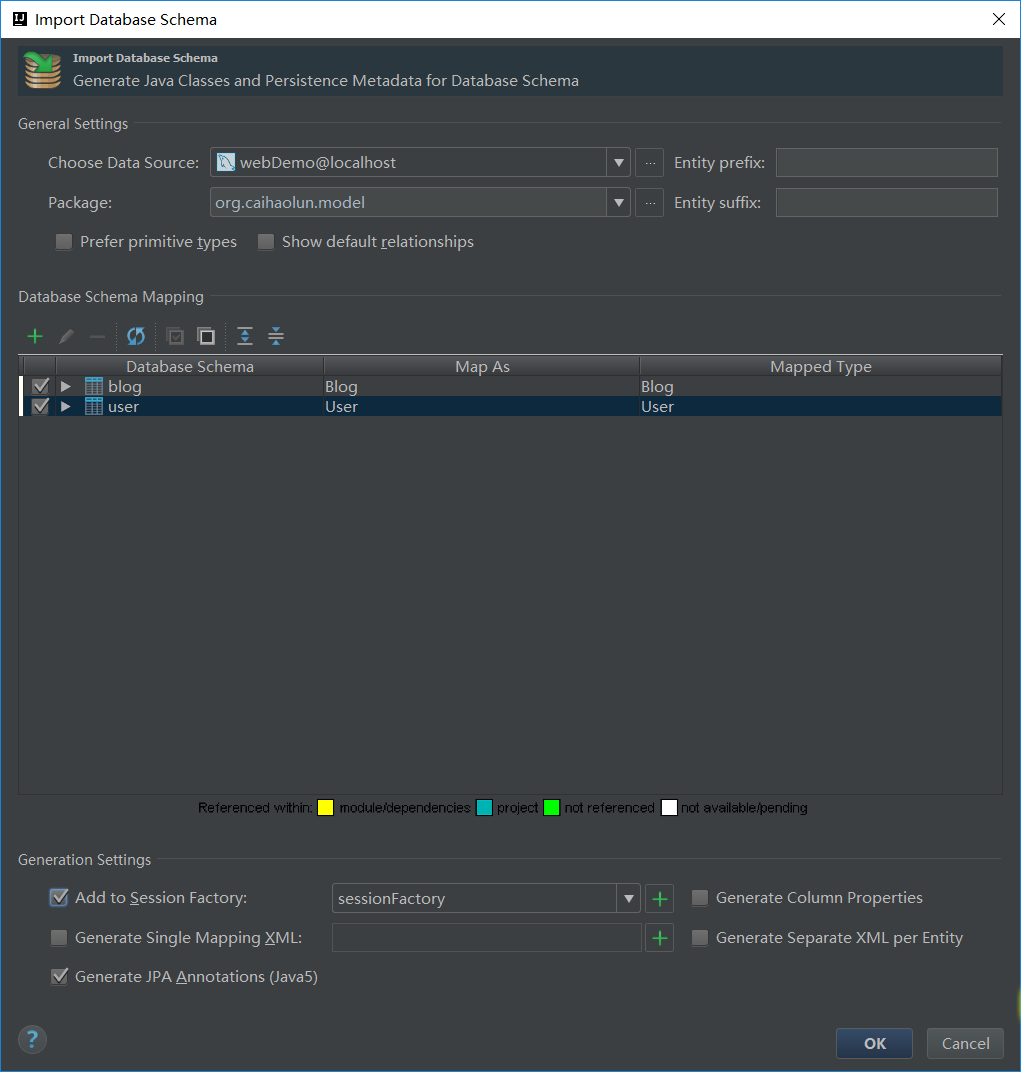Image resolution: width=1021 pixels, height=1072 pixels.
Task: Open the Choose Data Source dropdown
Action: pyautogui.click(x=618, y=163)
